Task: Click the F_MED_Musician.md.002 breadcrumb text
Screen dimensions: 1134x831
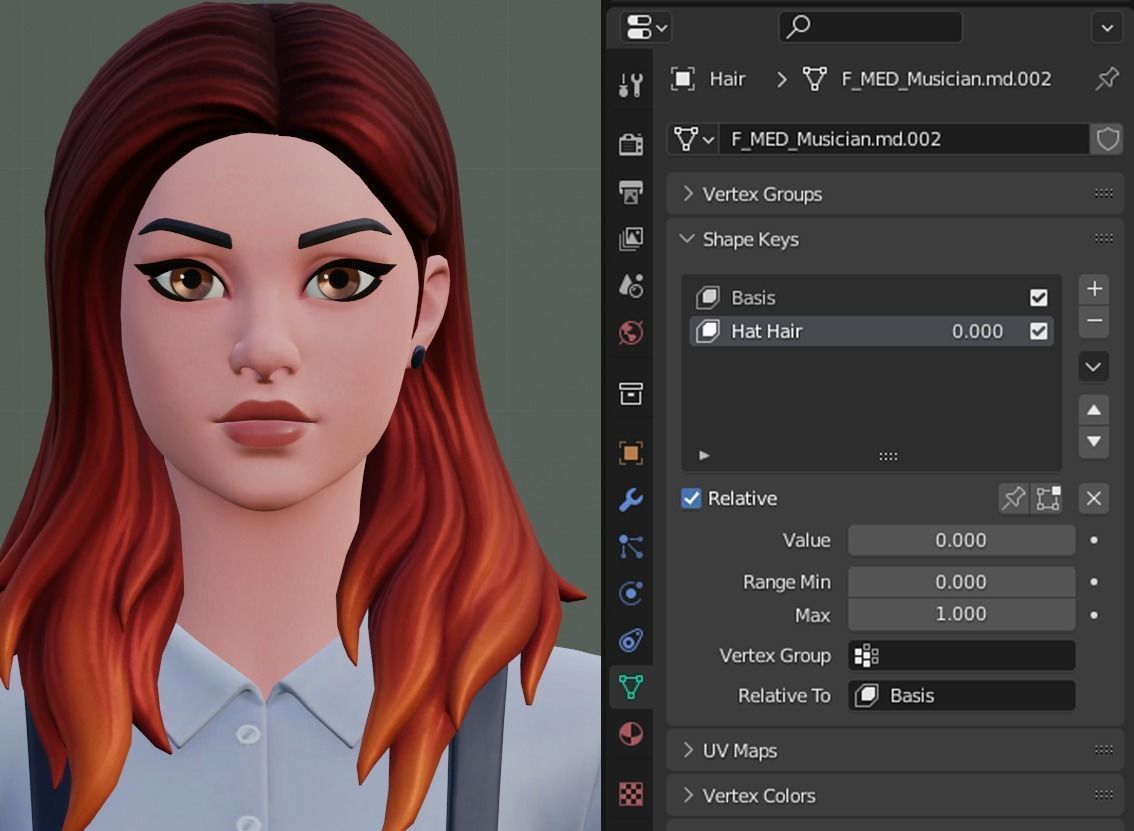Action: [946, 79]
